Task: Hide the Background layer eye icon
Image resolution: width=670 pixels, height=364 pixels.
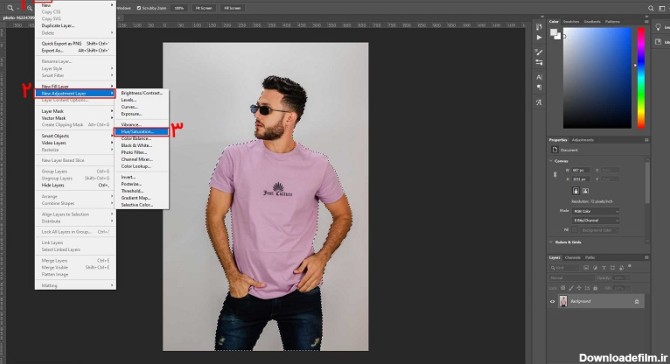Action: tap(552, 302)
